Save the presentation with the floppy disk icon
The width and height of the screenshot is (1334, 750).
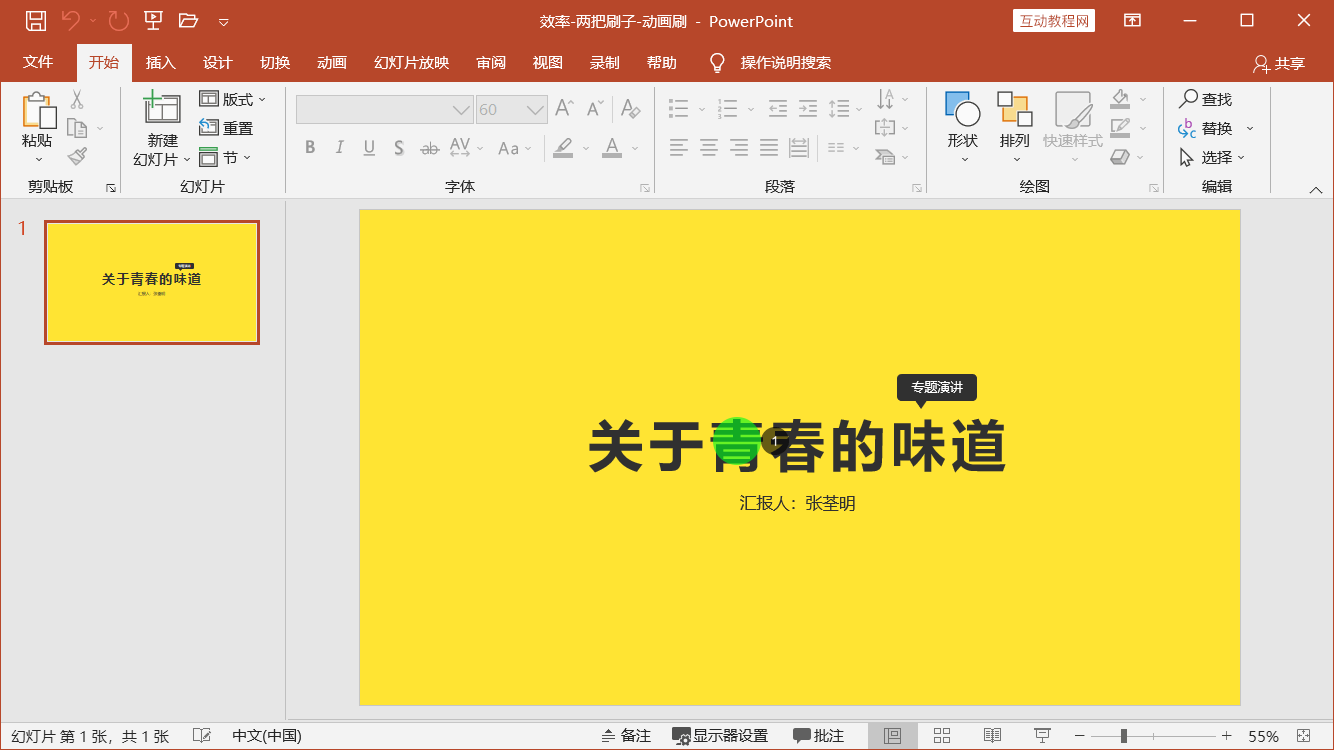click(x=35, y=21)
